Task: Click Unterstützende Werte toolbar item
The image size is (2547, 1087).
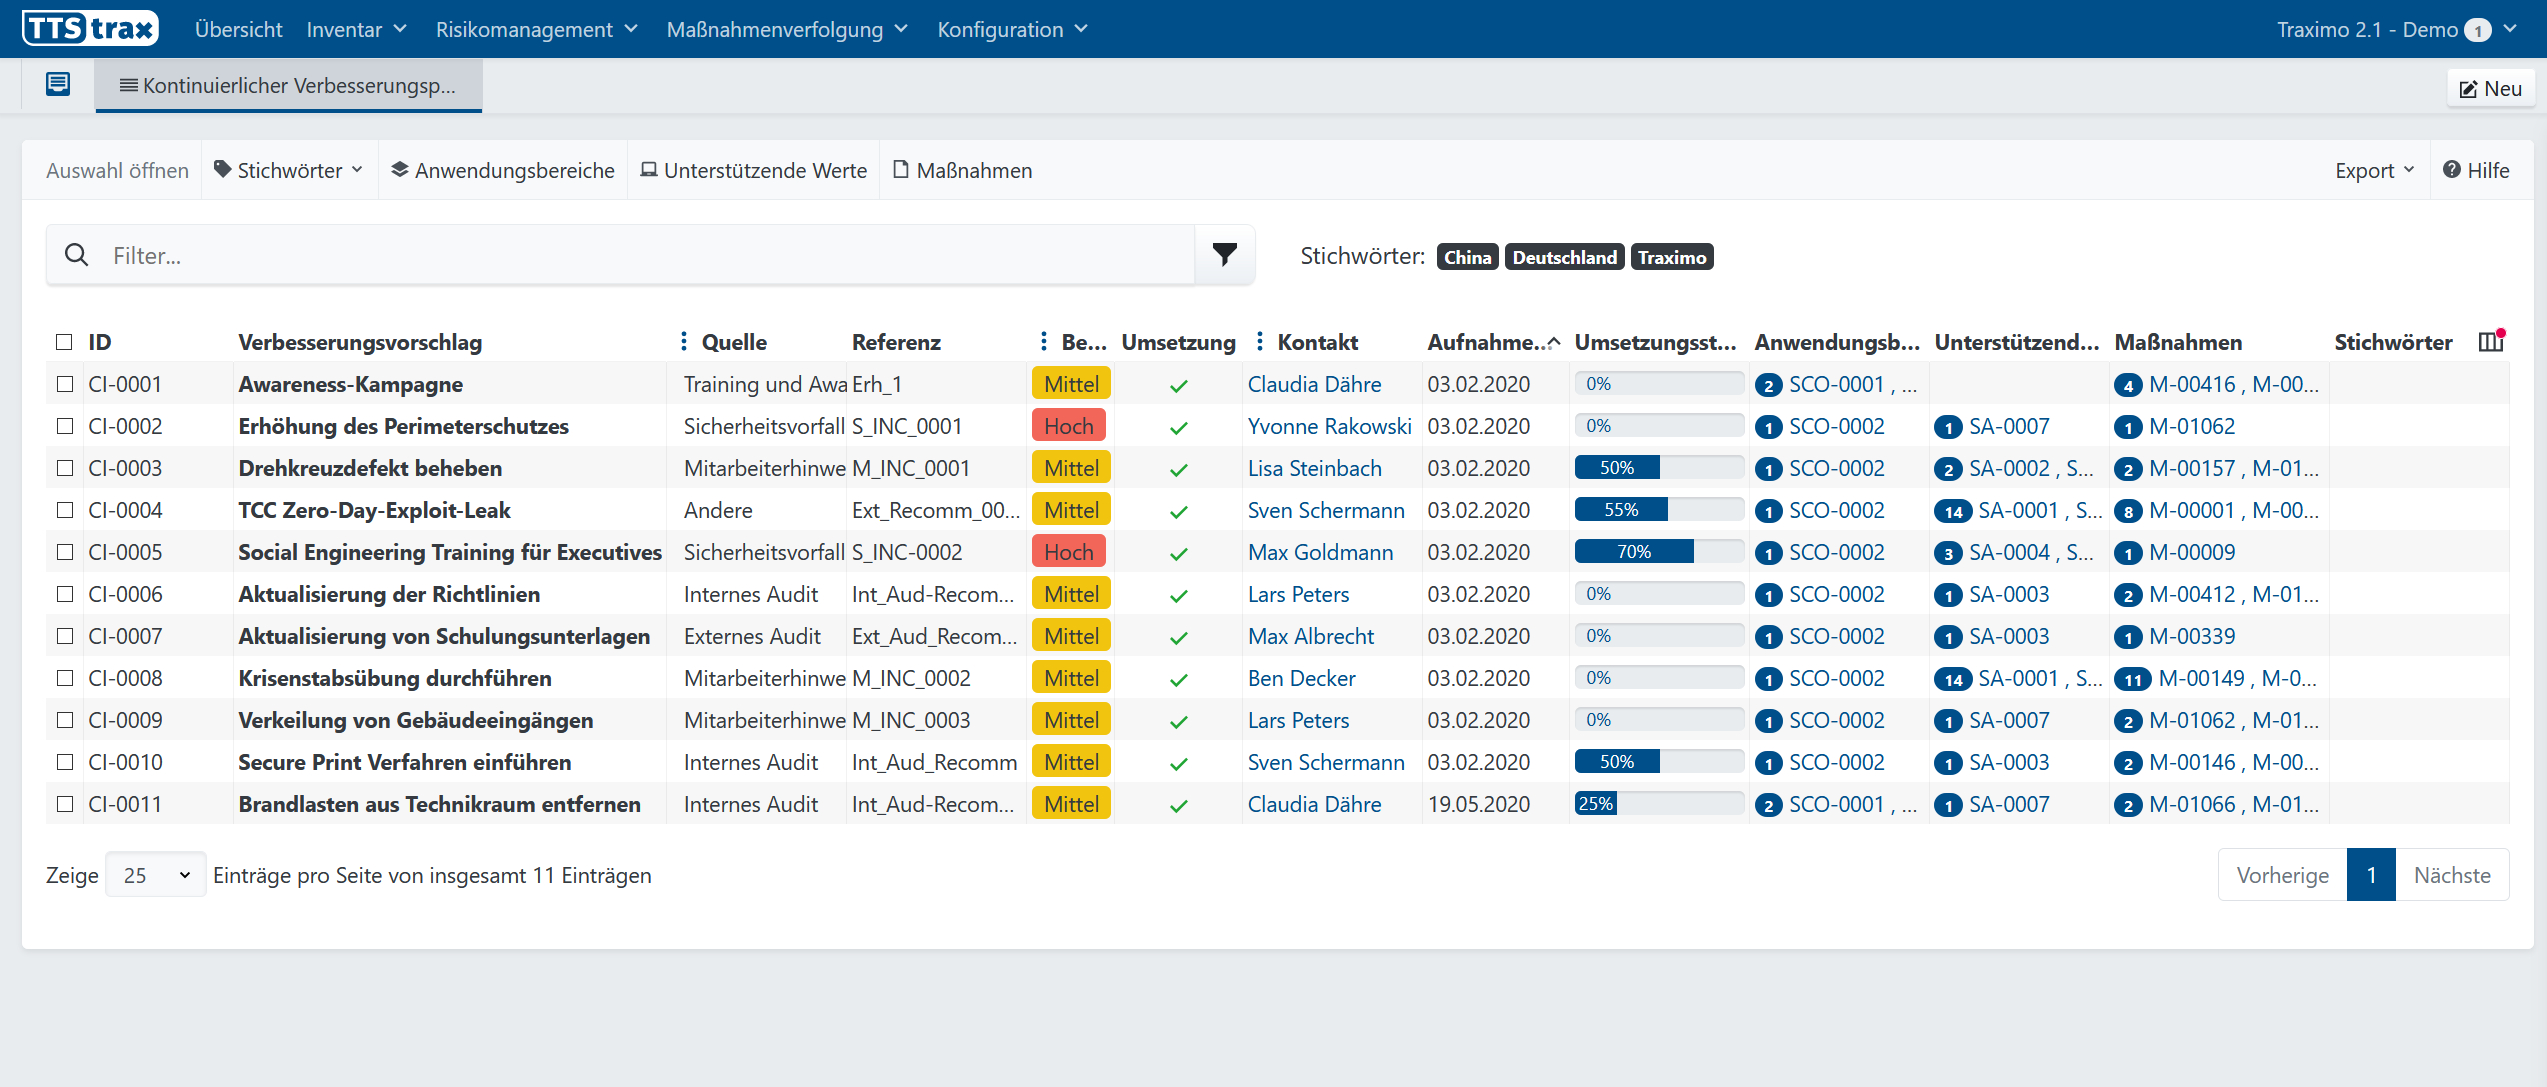Action: click(753, 170)
